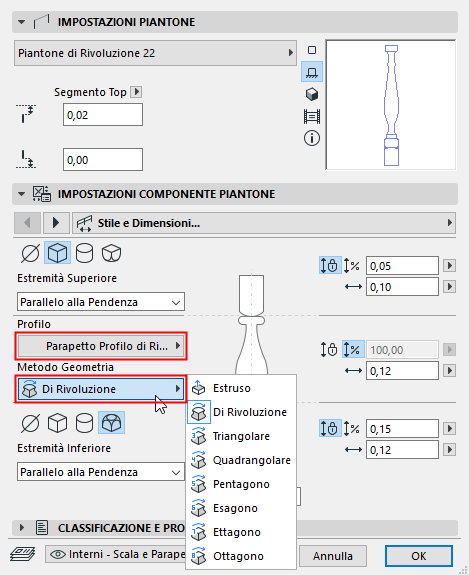Choose box bottom end shape icon
This screenshot has height=575, width=469.
point(58,423)
